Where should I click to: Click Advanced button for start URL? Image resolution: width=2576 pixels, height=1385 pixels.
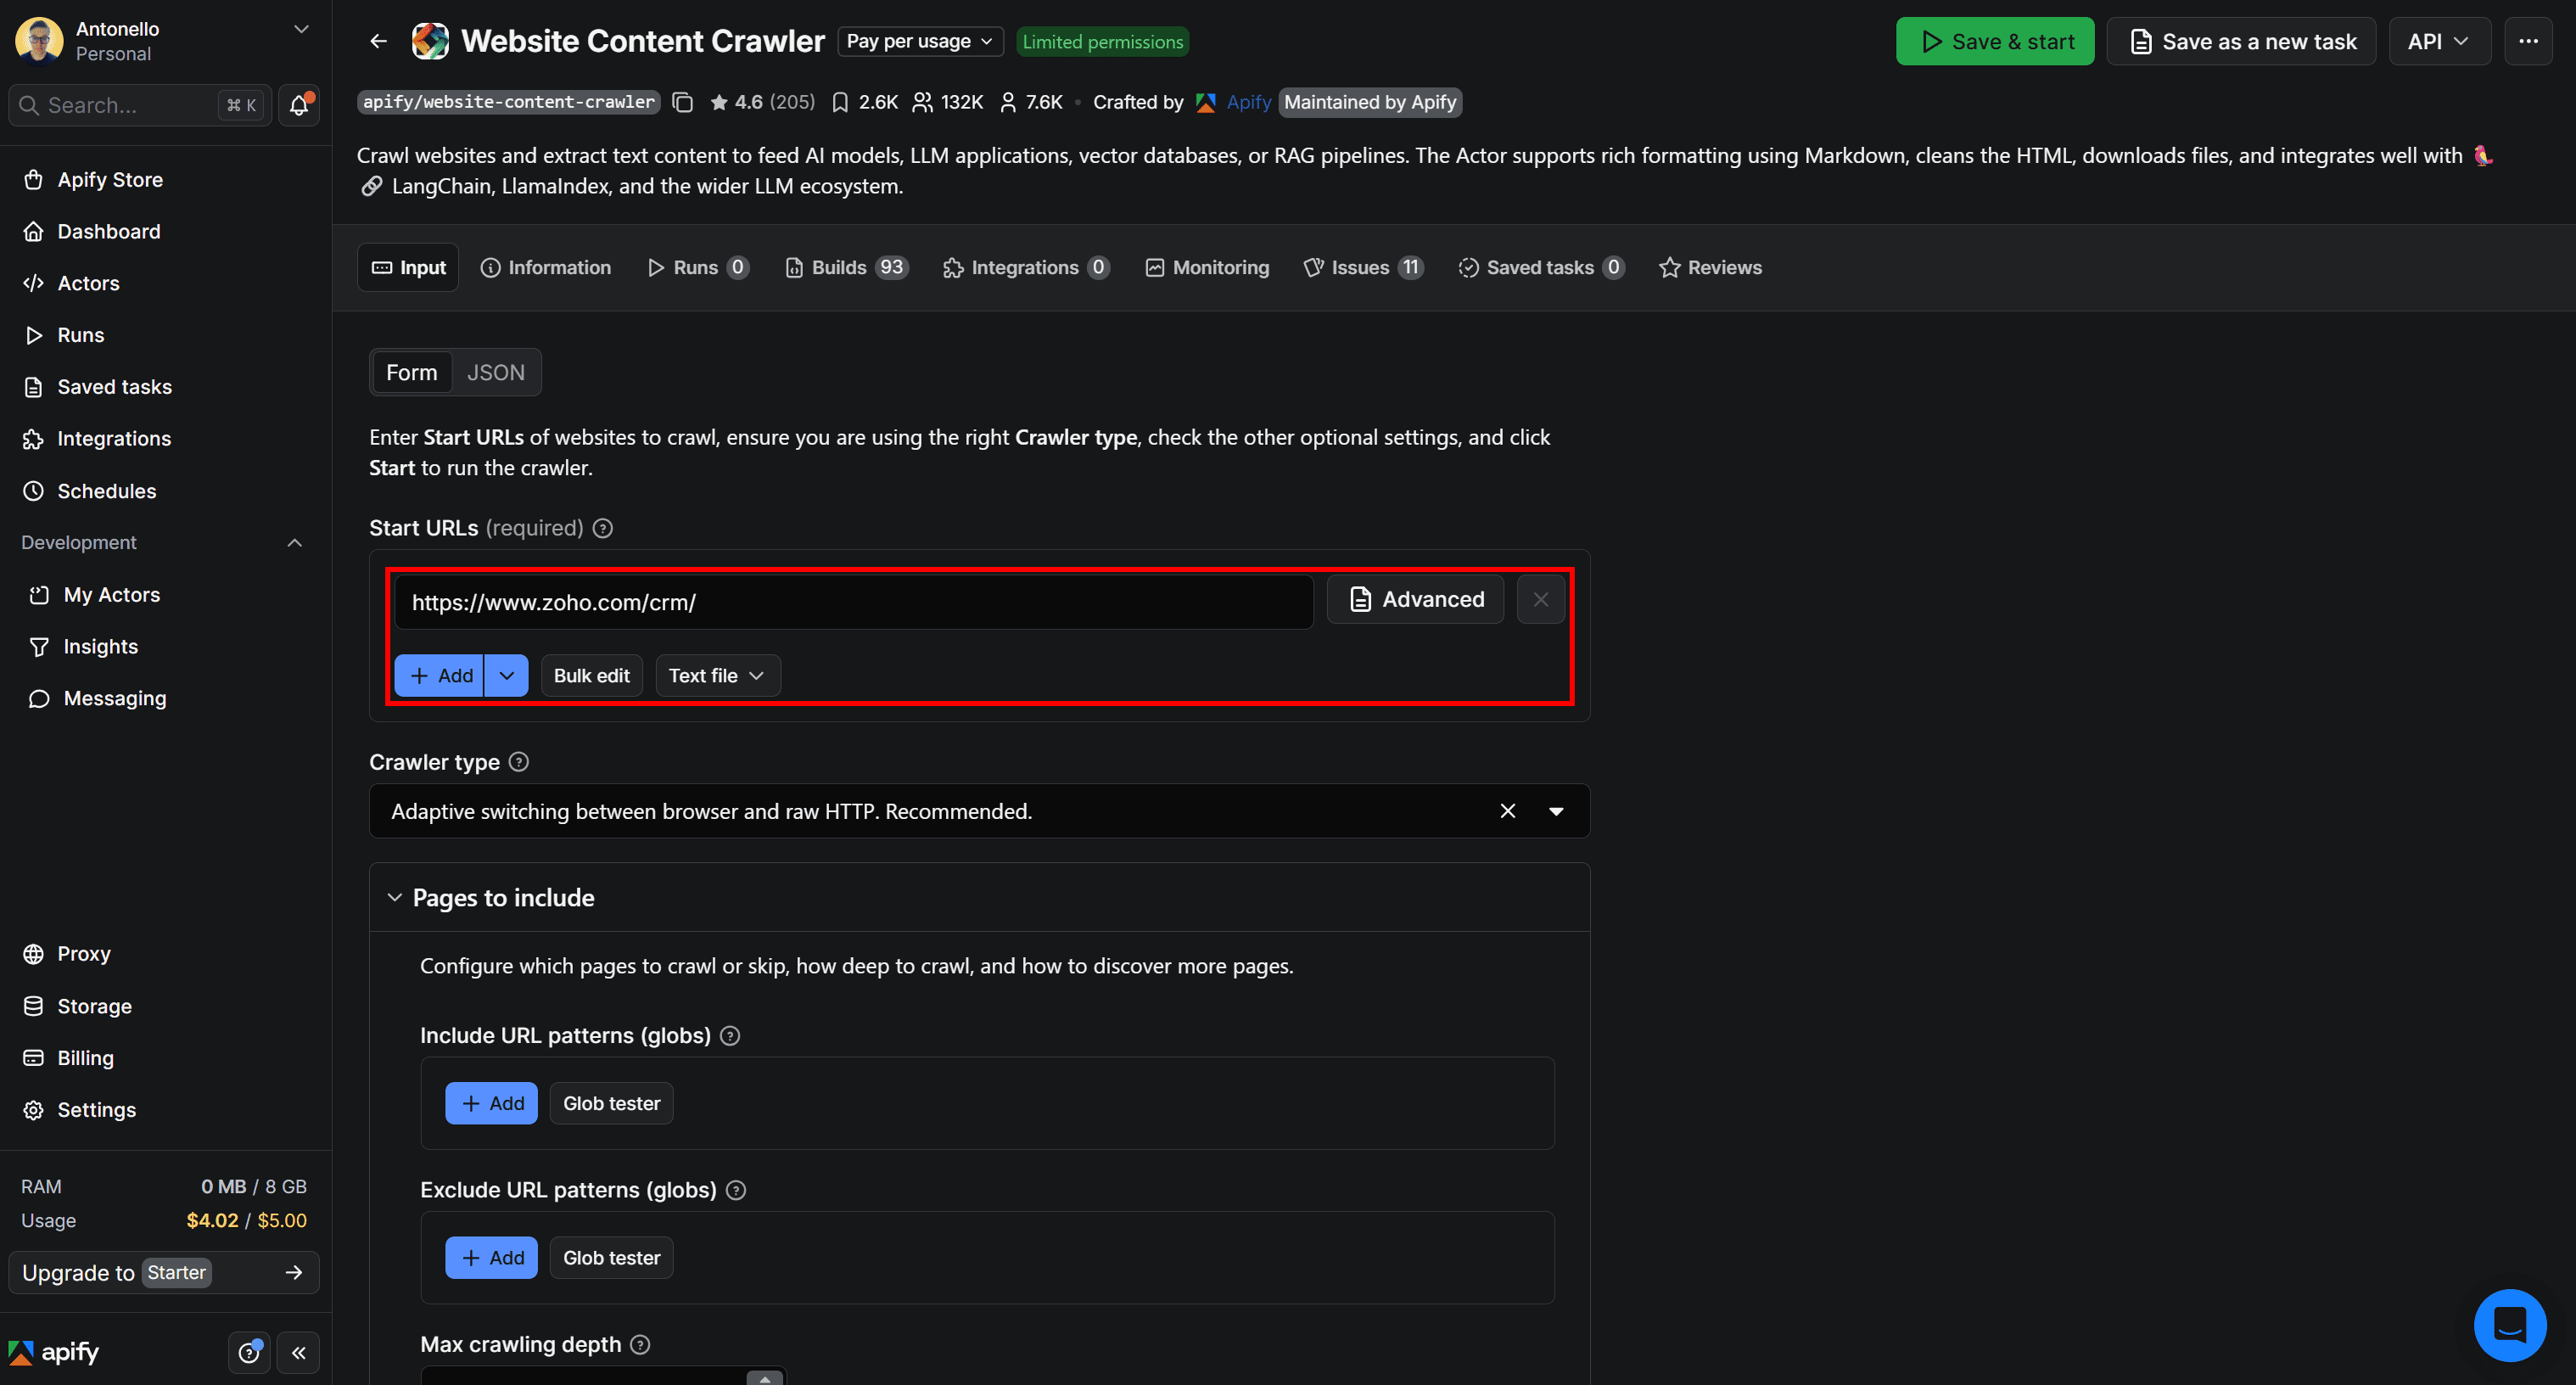[x=1415, y=599]
